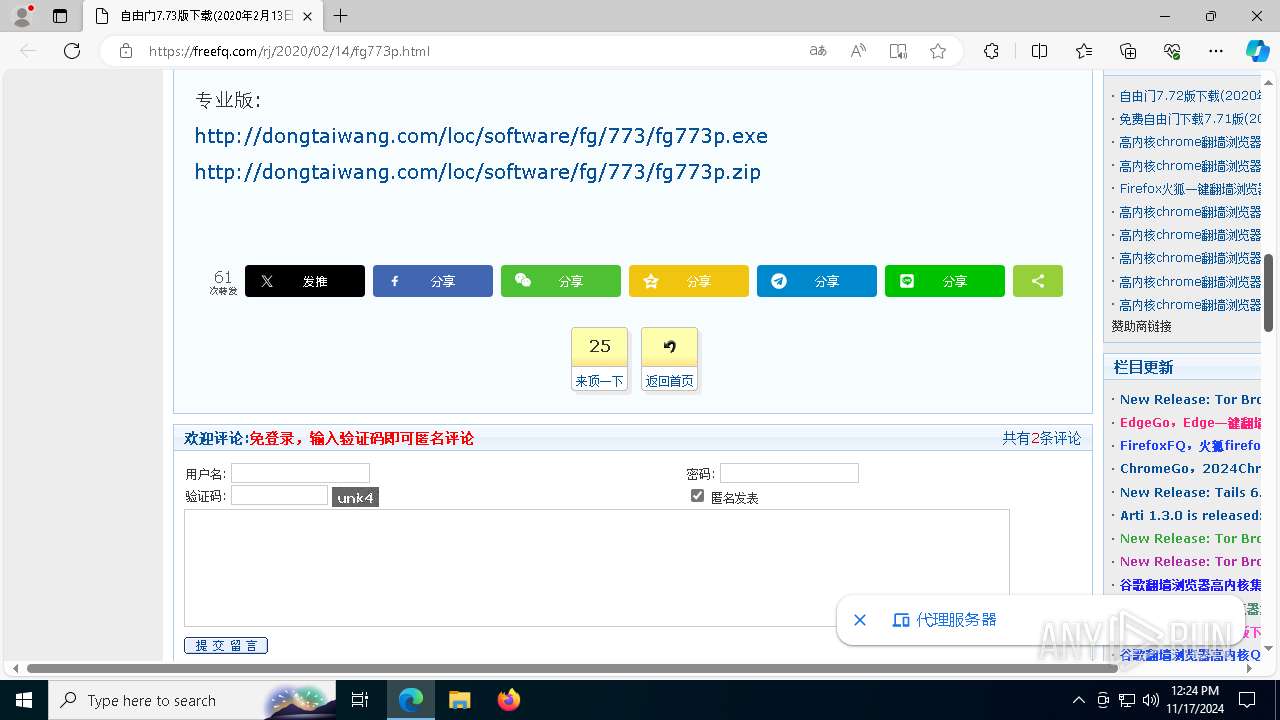Open 自由门7.72版下载 sidebar link

pyautogui.click(x=1190, y=96)
